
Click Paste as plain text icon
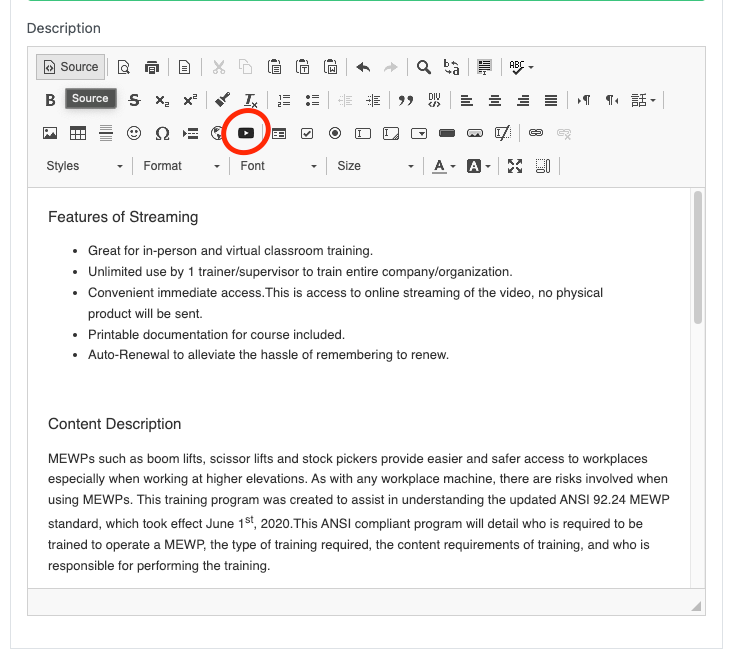point(302,67)
